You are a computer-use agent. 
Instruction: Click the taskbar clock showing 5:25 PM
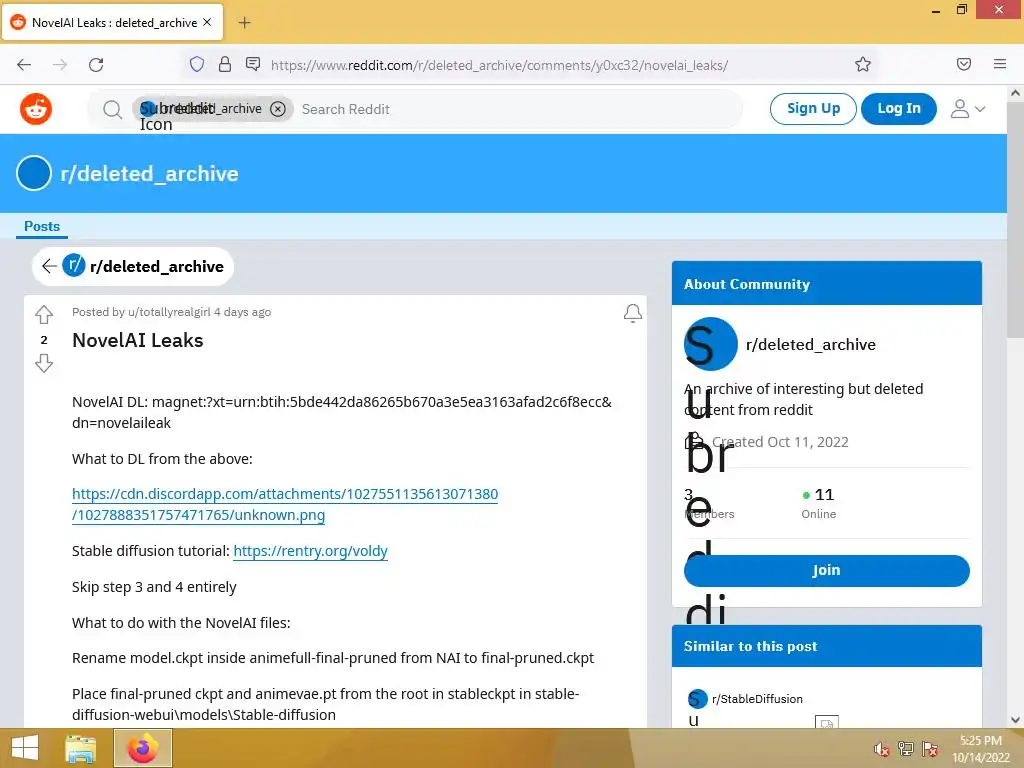coord(981,748)
